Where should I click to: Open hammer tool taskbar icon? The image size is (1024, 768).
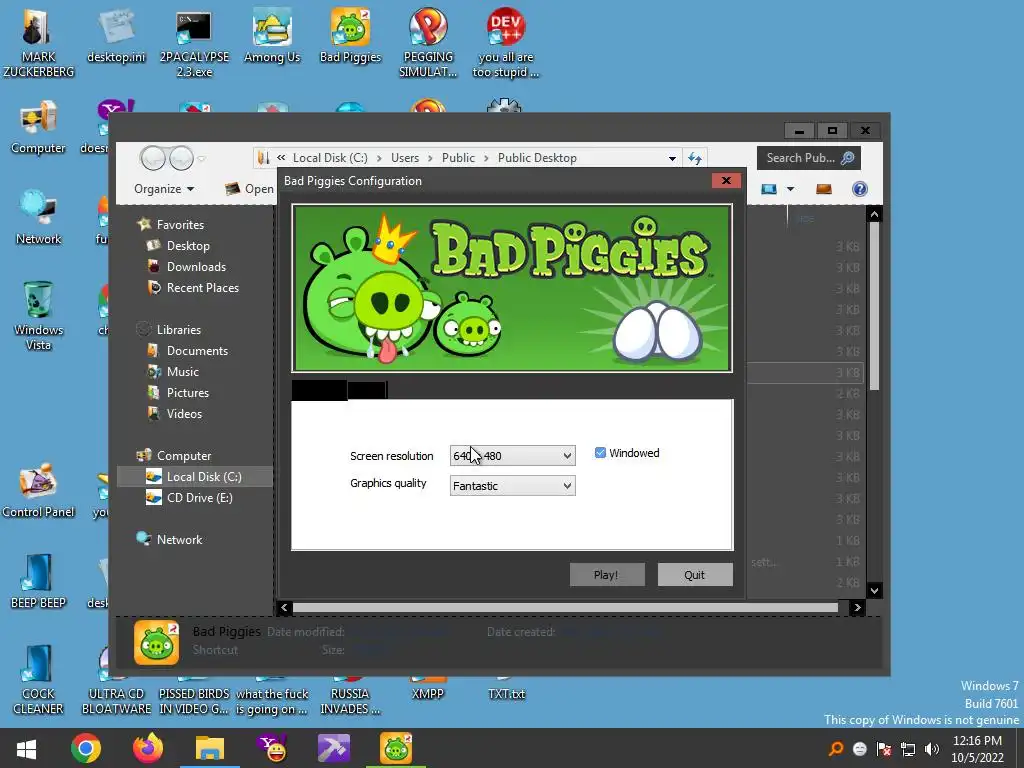(x=334, y=748)
